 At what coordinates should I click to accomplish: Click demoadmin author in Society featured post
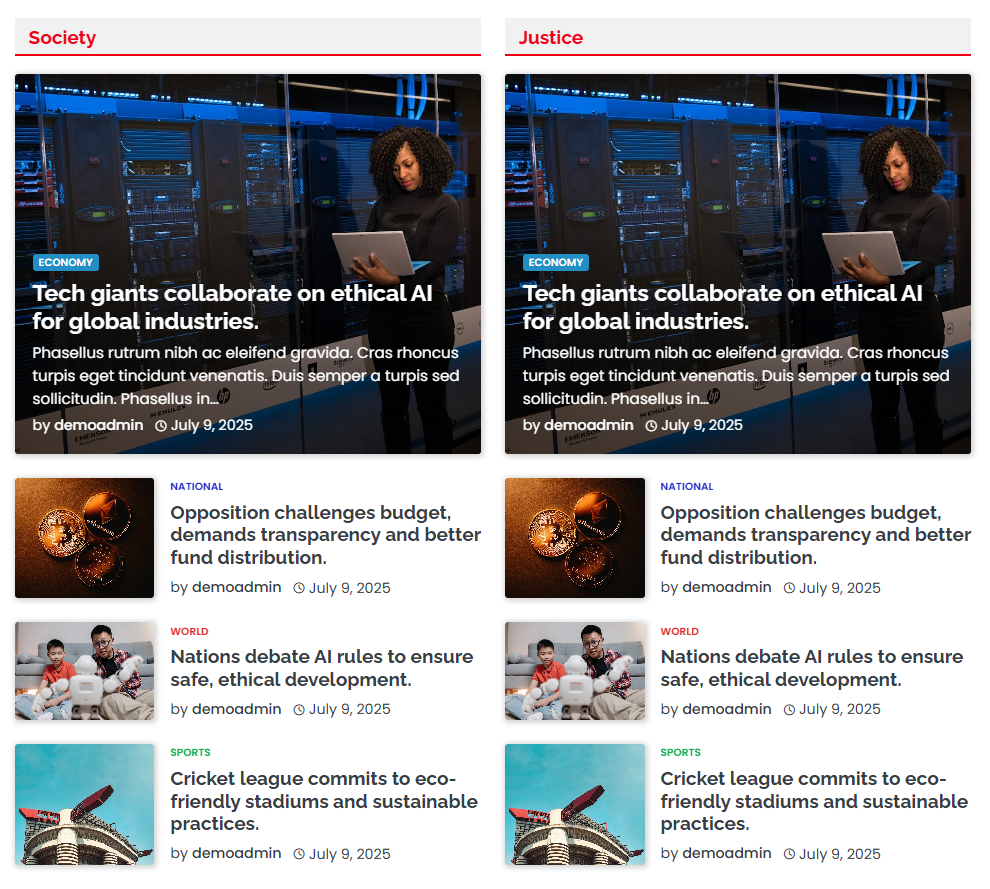pyautogui.click(x=98, y=425)
